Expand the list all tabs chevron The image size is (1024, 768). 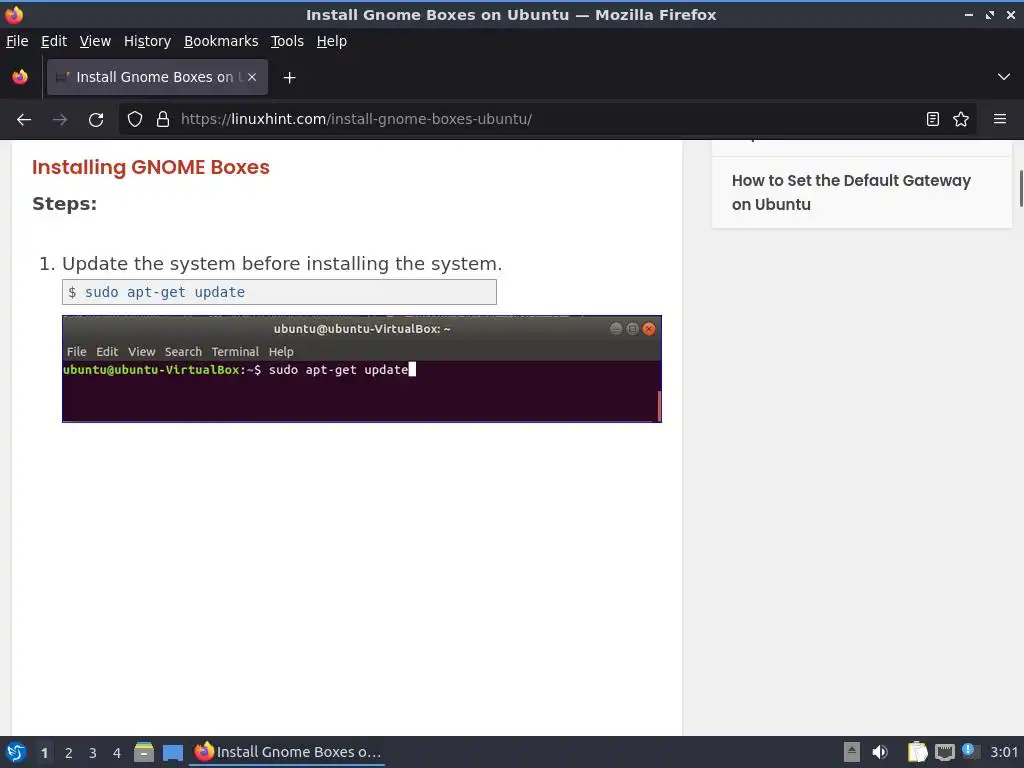tap(1004, 77)
